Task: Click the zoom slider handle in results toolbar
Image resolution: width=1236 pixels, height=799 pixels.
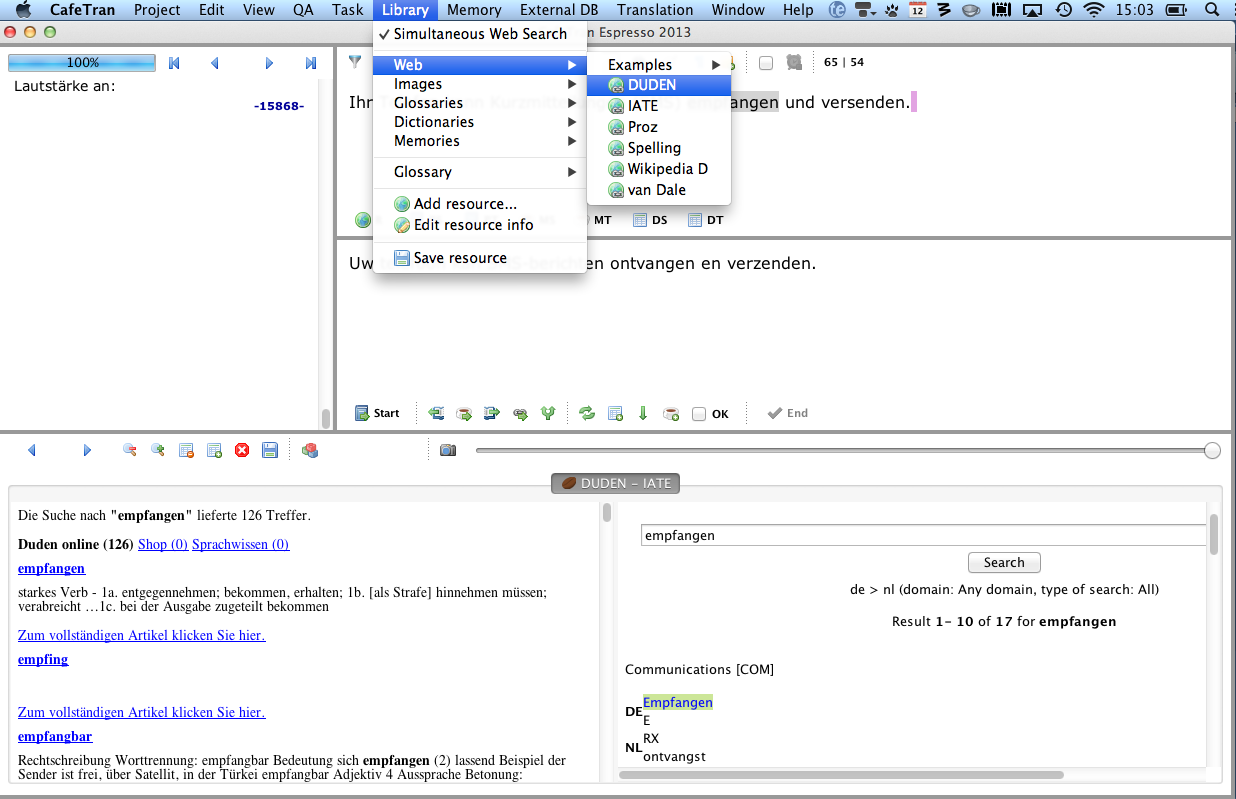Action: [1212, 451]
